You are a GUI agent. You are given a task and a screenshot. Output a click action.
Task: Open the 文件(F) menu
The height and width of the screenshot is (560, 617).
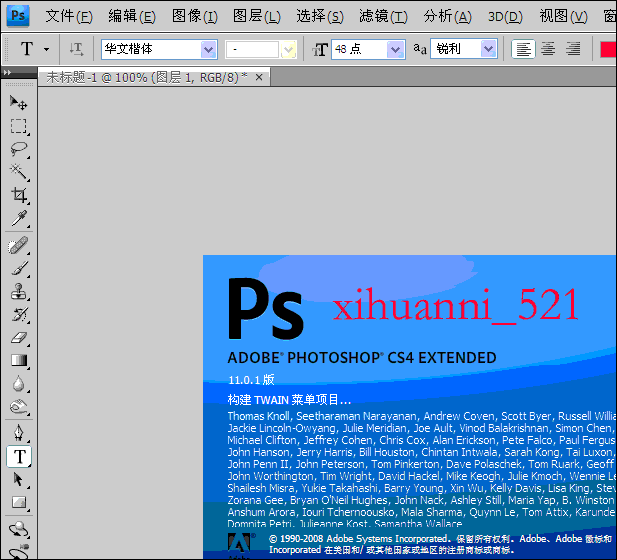[x=69, y=17]
